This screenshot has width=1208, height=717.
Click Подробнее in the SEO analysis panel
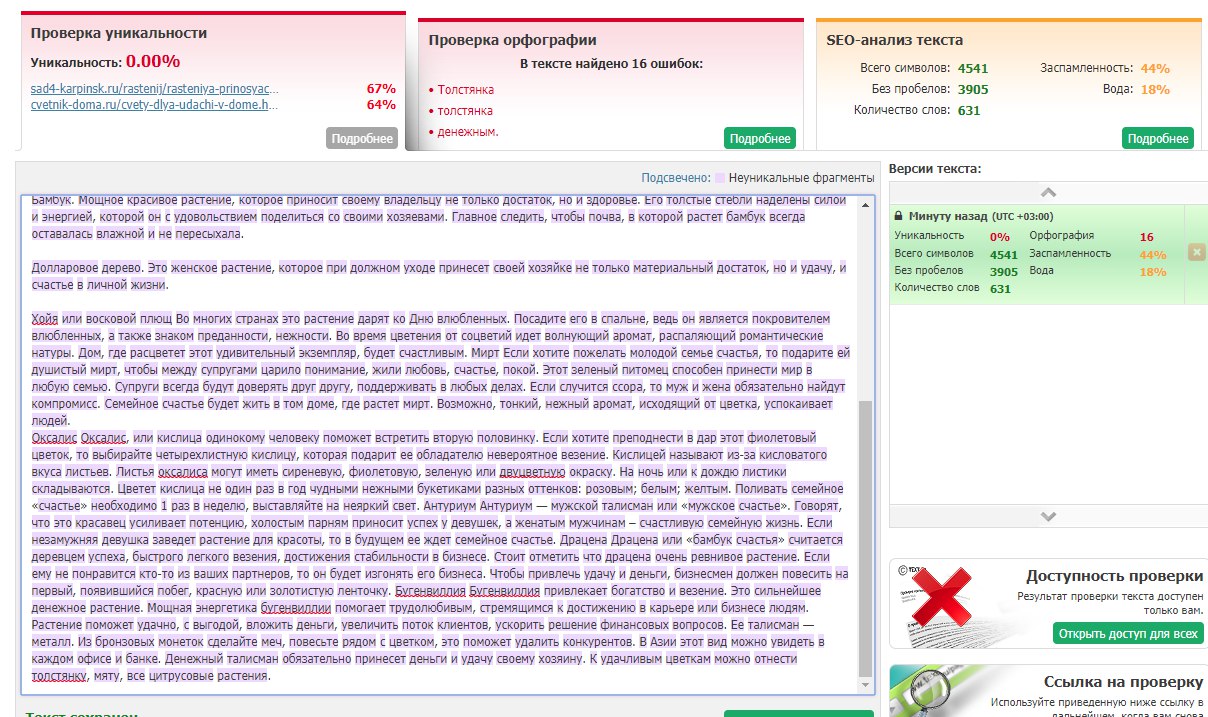coord(1158,138)
